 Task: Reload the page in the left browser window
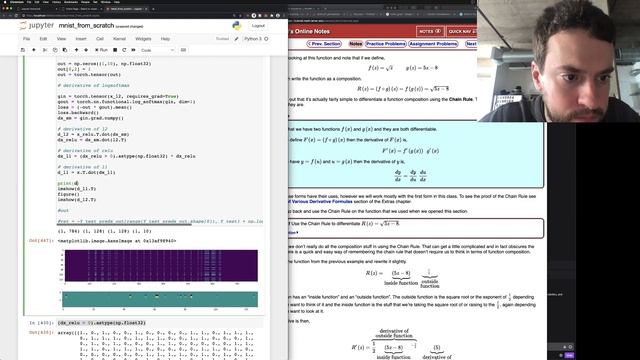[17, 16]
